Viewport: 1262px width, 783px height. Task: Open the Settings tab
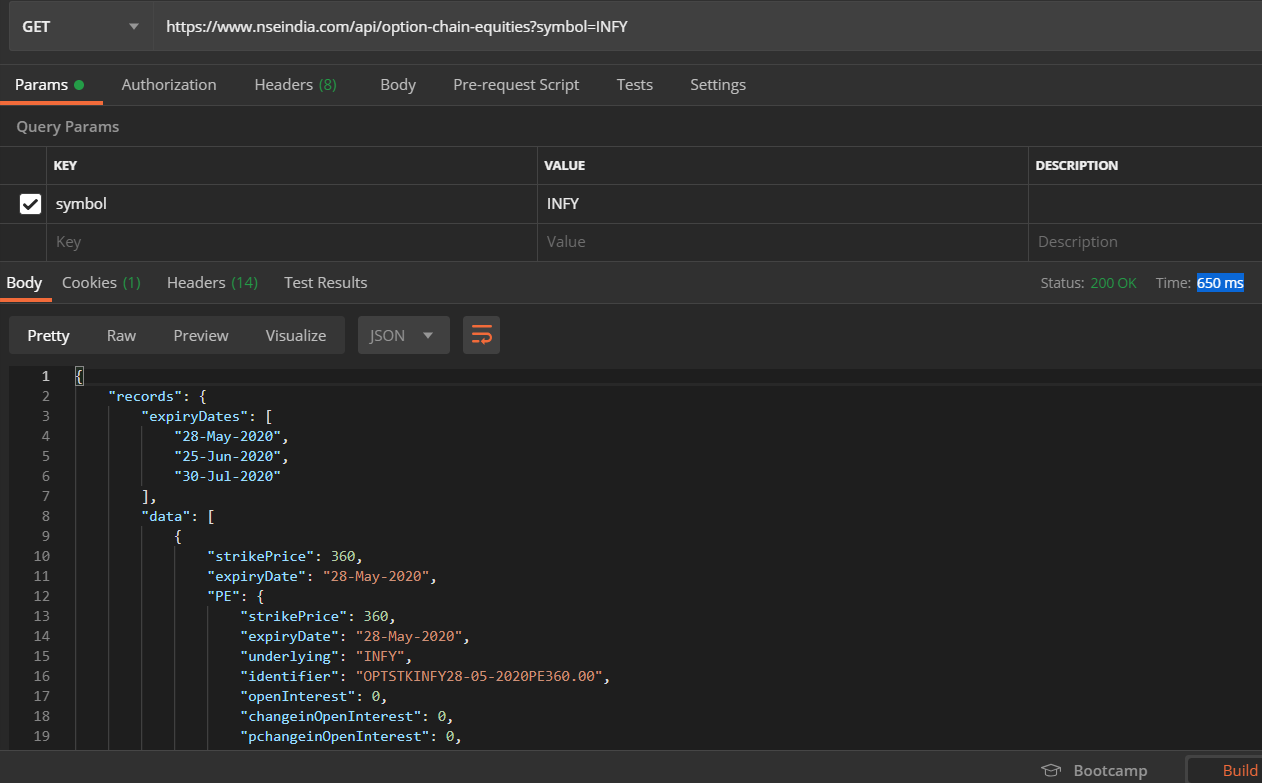tap(718, 85)
